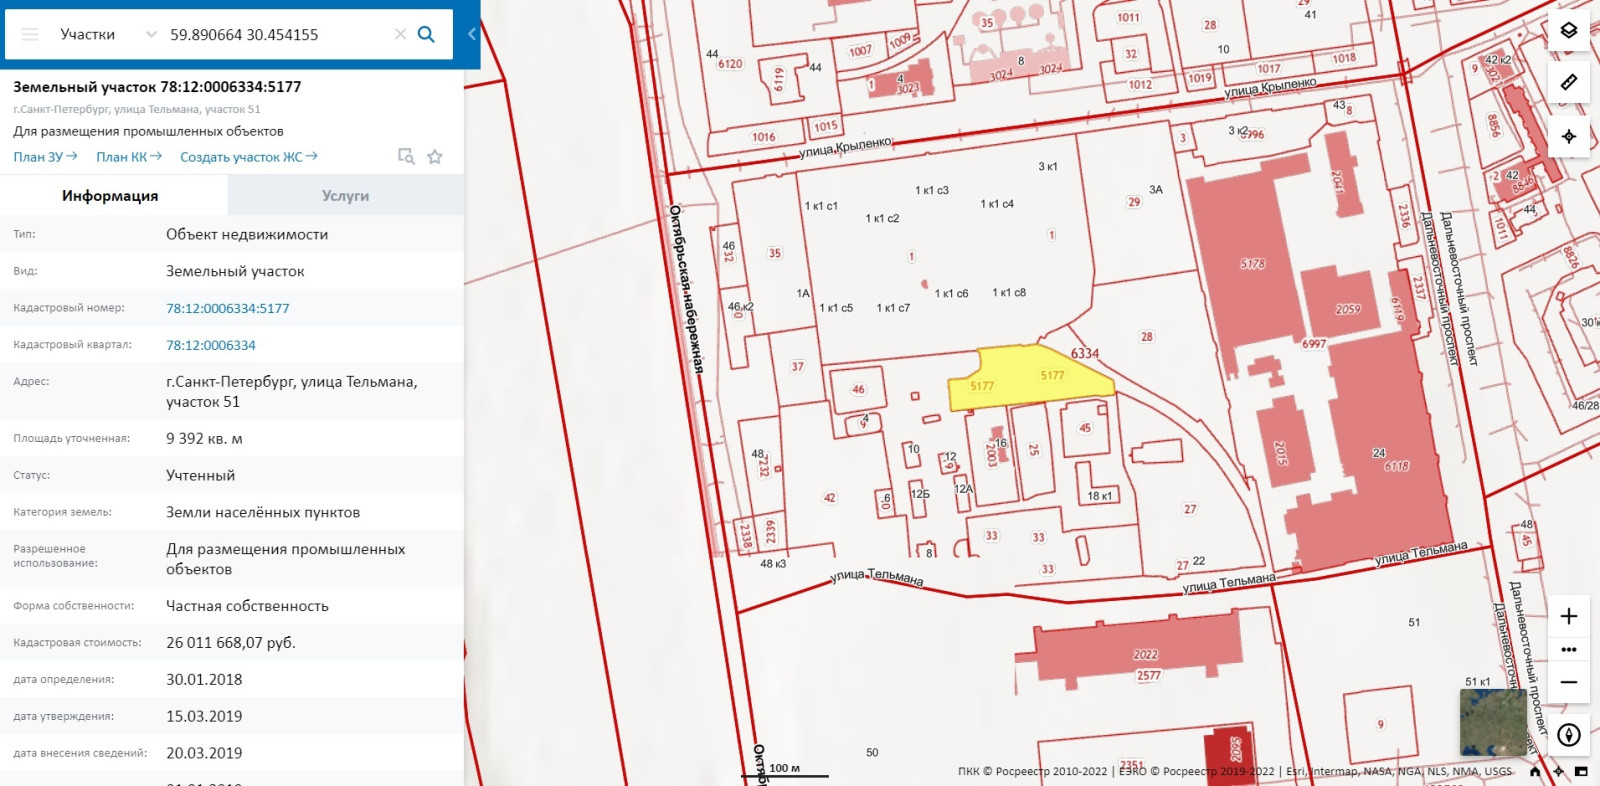Screen dimensions: 1600x786
Task: Click the parcel title heading 78:12:0006334:5177
Action: [x=157, y=87]
